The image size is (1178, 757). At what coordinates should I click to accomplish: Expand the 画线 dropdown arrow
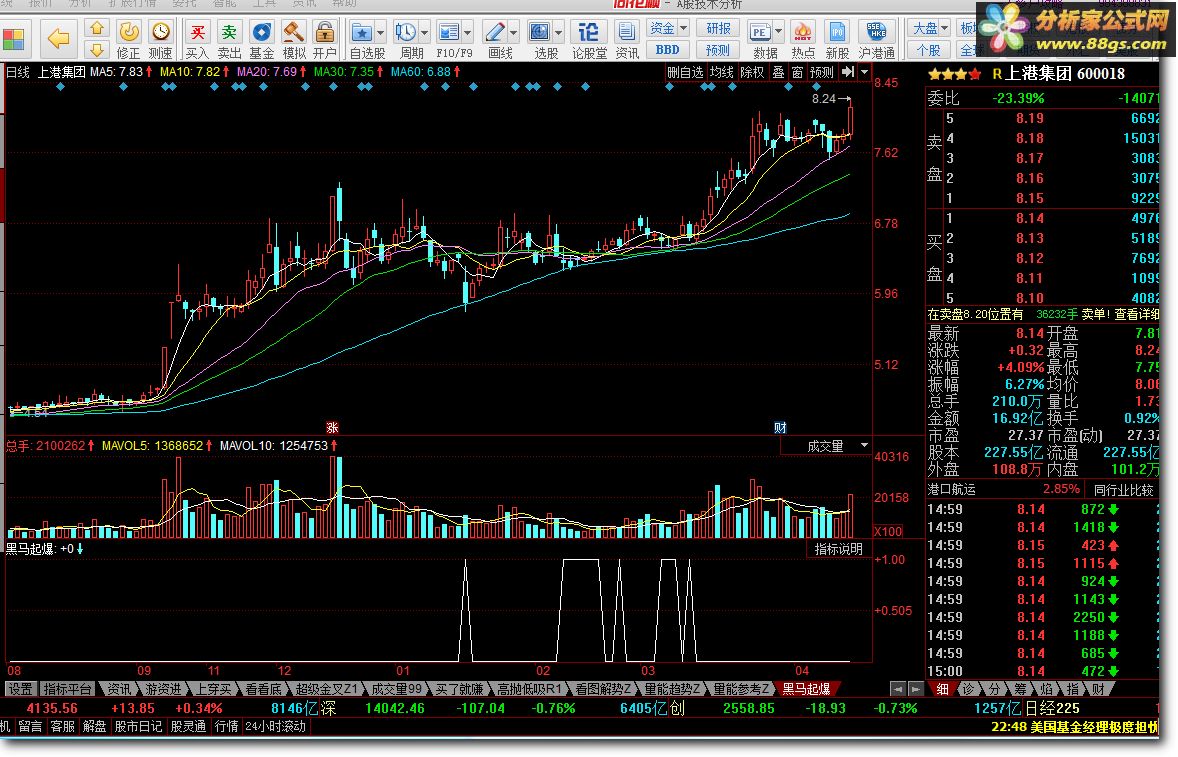(x=514, y=32)
